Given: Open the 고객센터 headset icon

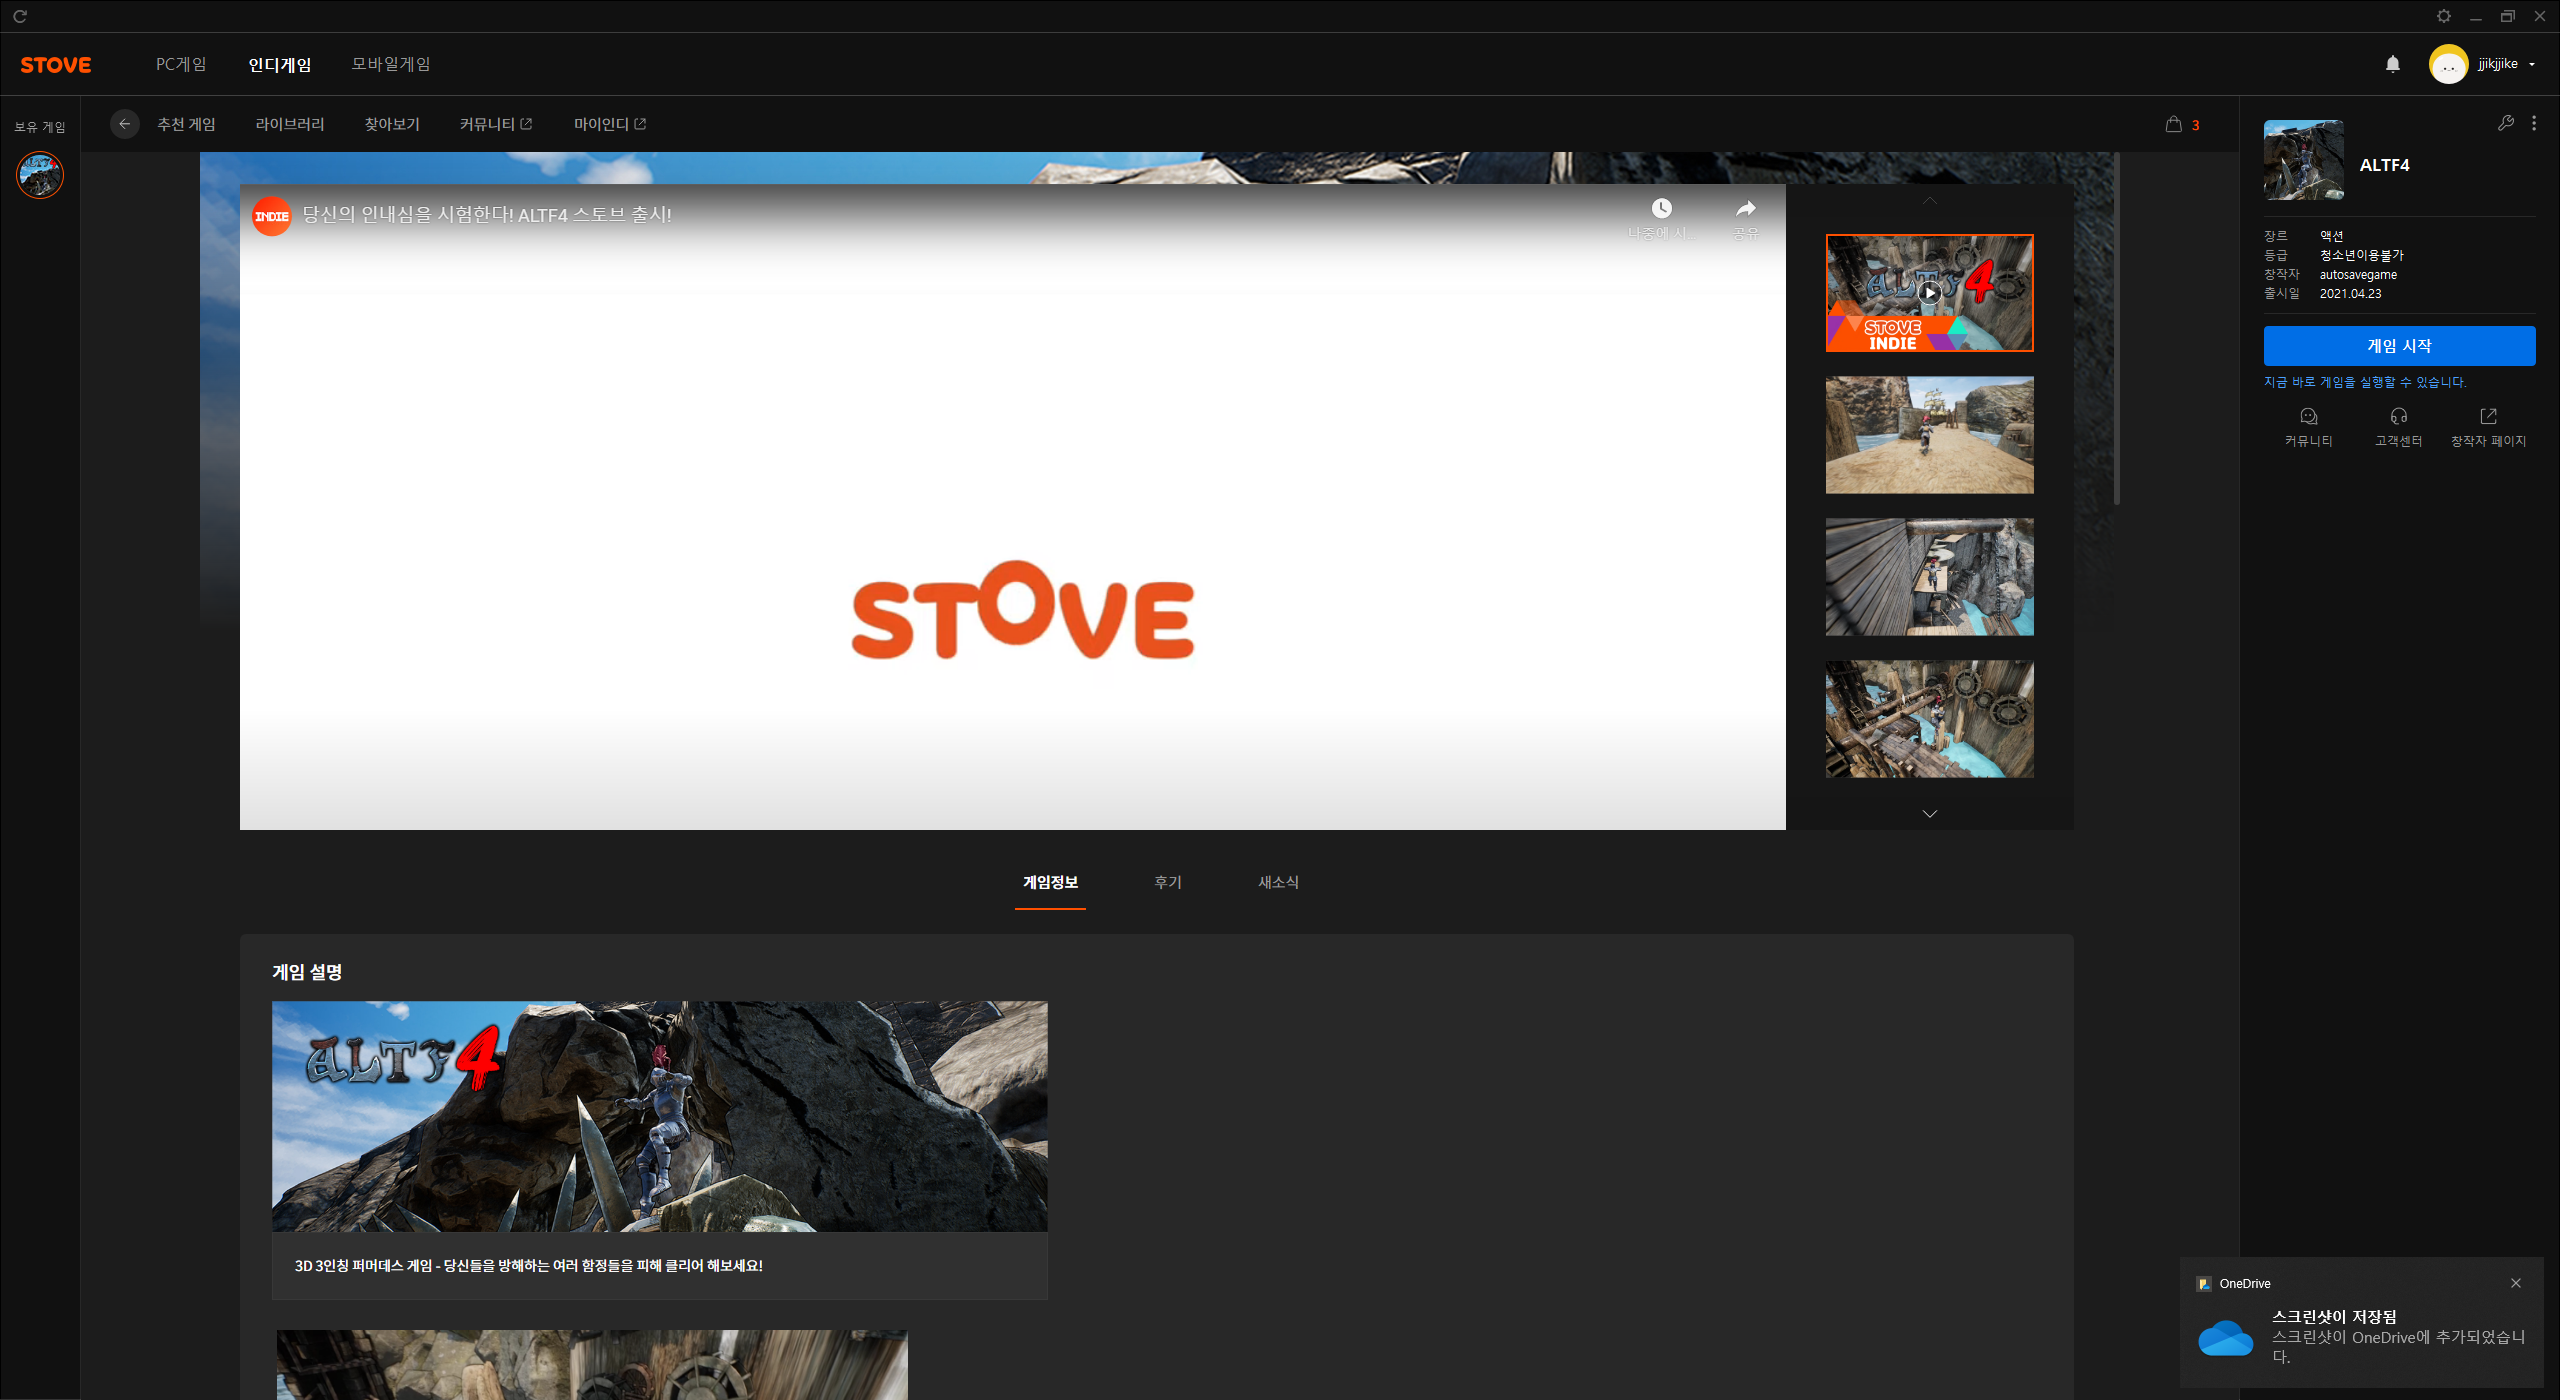Looking at the screenshot, I should point(2398,417).
